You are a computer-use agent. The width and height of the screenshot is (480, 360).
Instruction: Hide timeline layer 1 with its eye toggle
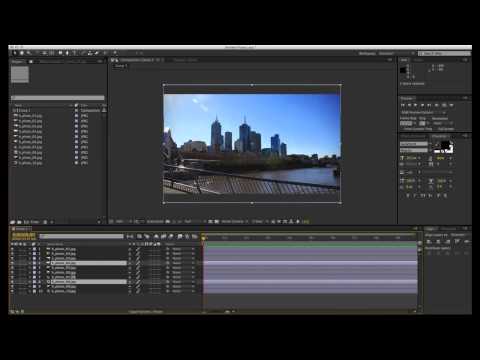13,249
